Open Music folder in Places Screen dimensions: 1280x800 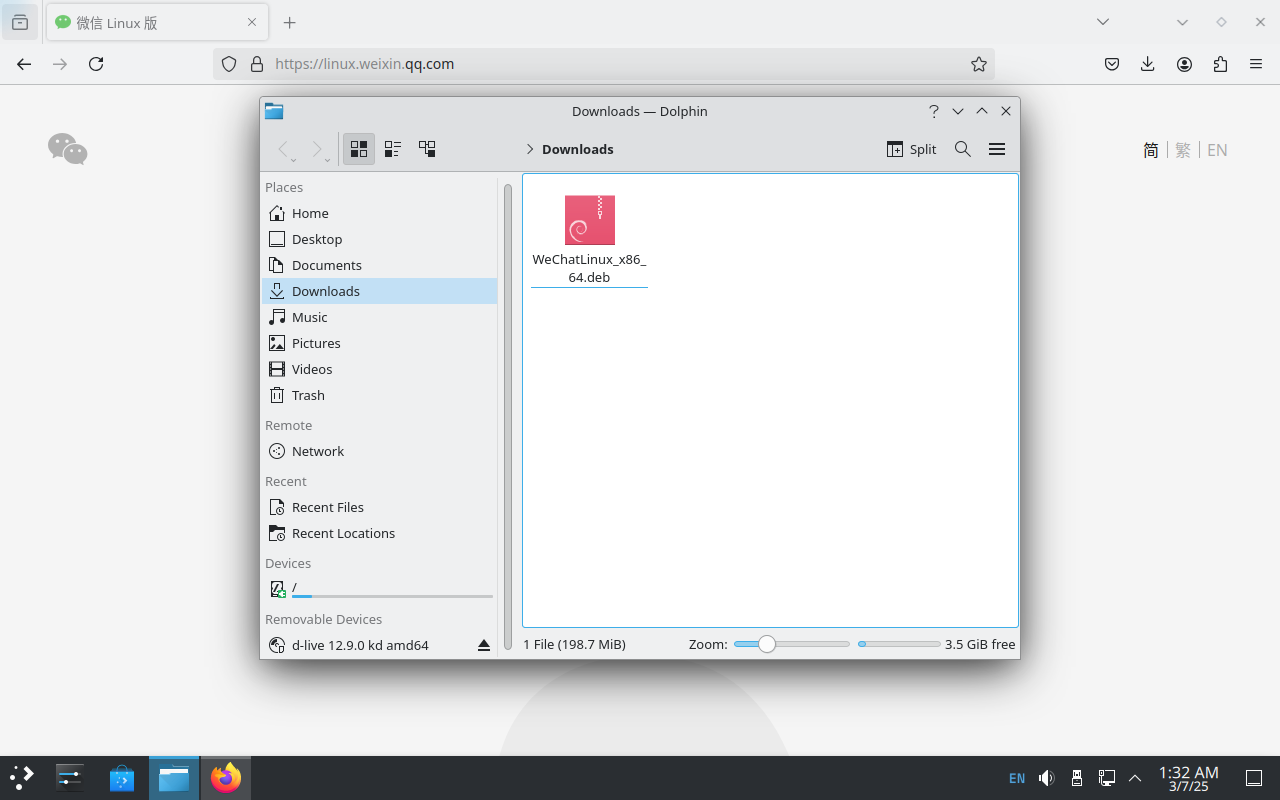379,317
